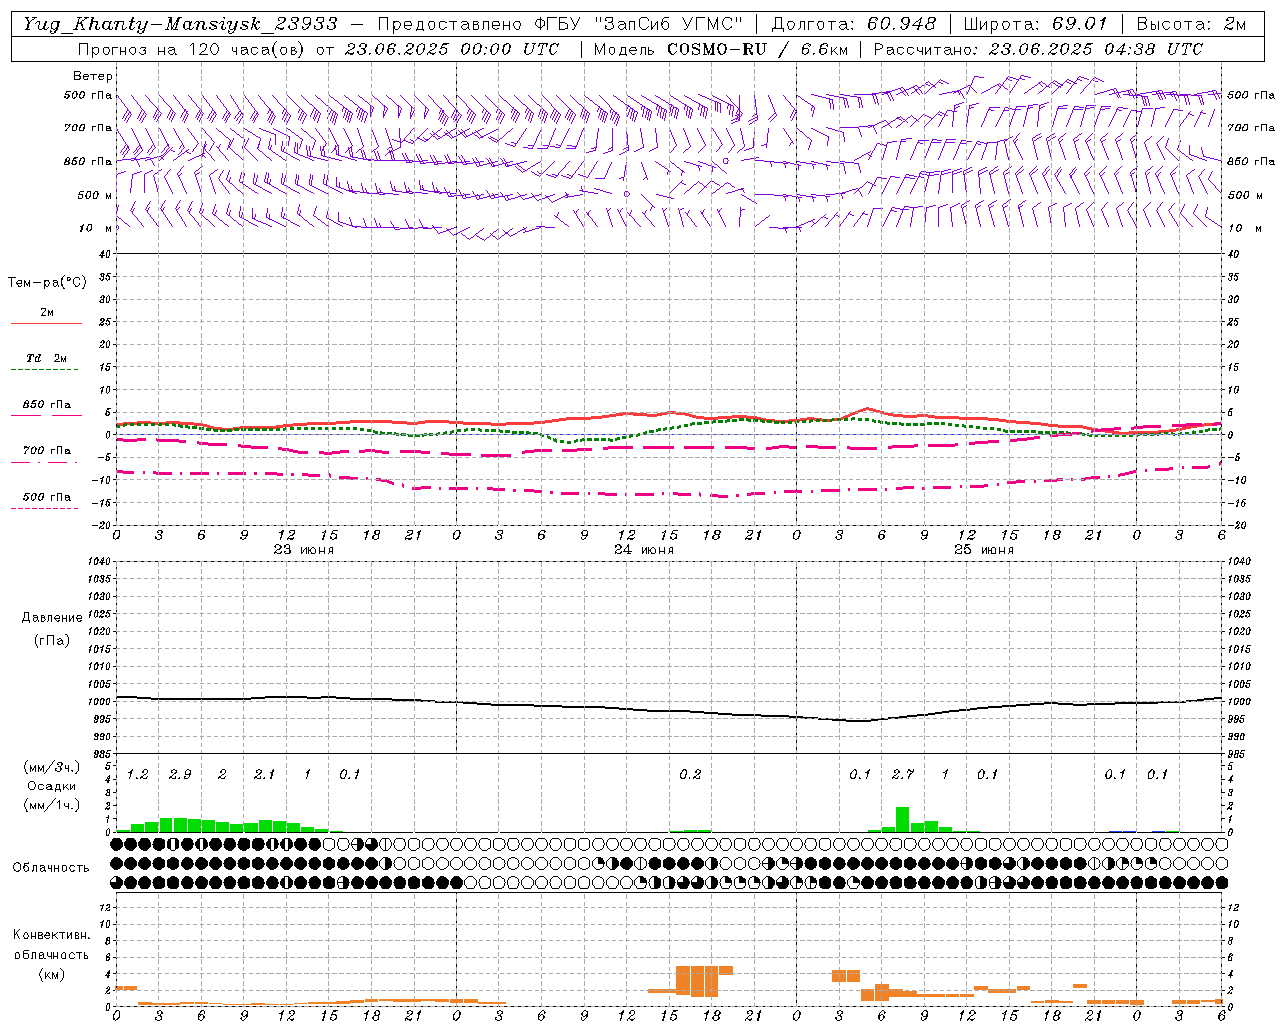Viewport: 1280px width, 1024px height.
Task: Click the 23 июня date label
Action: coord(304,550)
